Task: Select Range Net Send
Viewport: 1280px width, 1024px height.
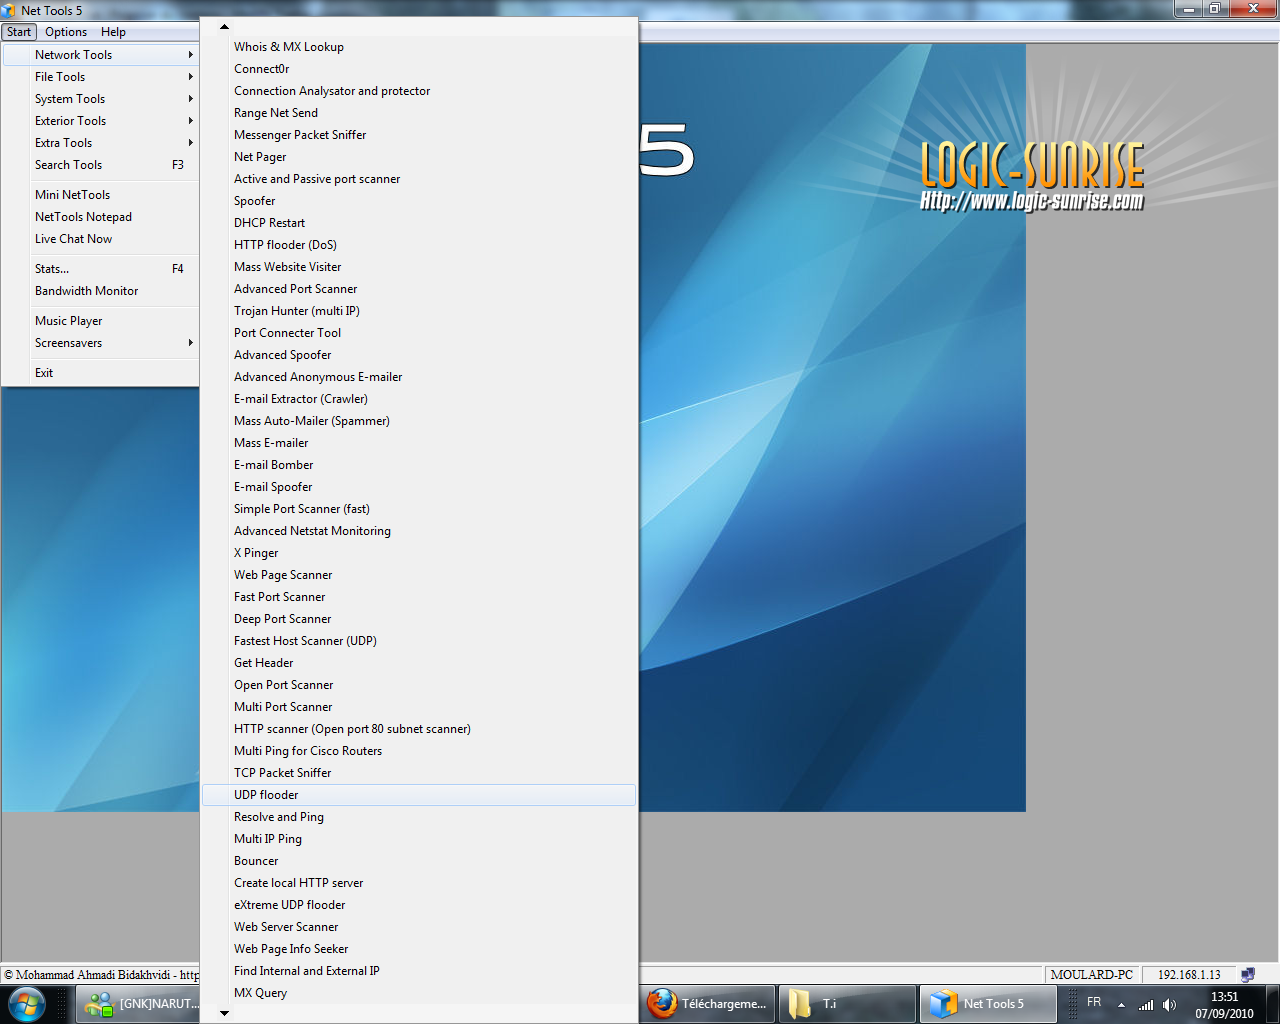Action: [419, 113]
